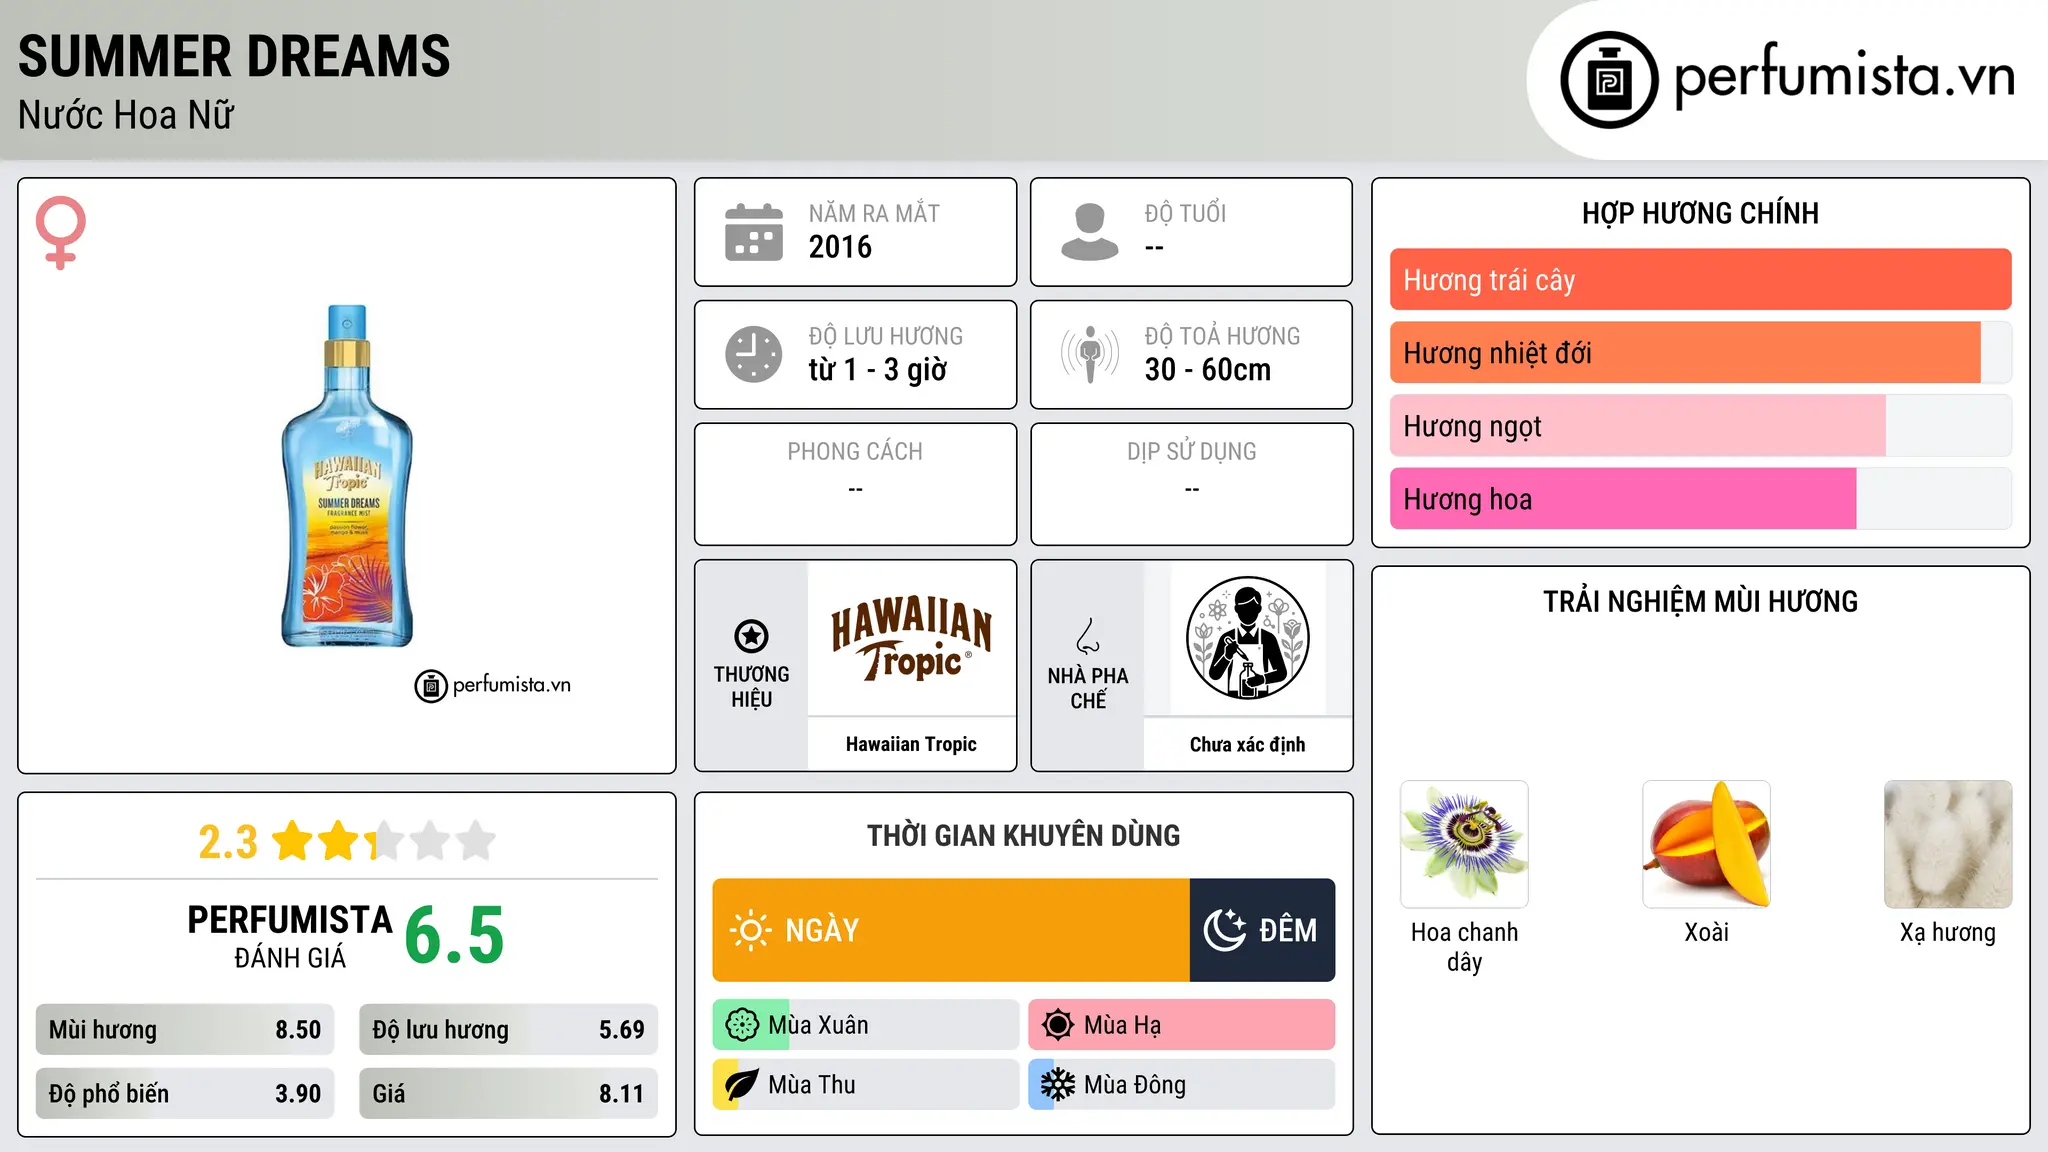Click the Hương hoa accord bar
The height and width of the screenshot is (1152, 2048).
pyautogui.click(x=1700, y=499)
